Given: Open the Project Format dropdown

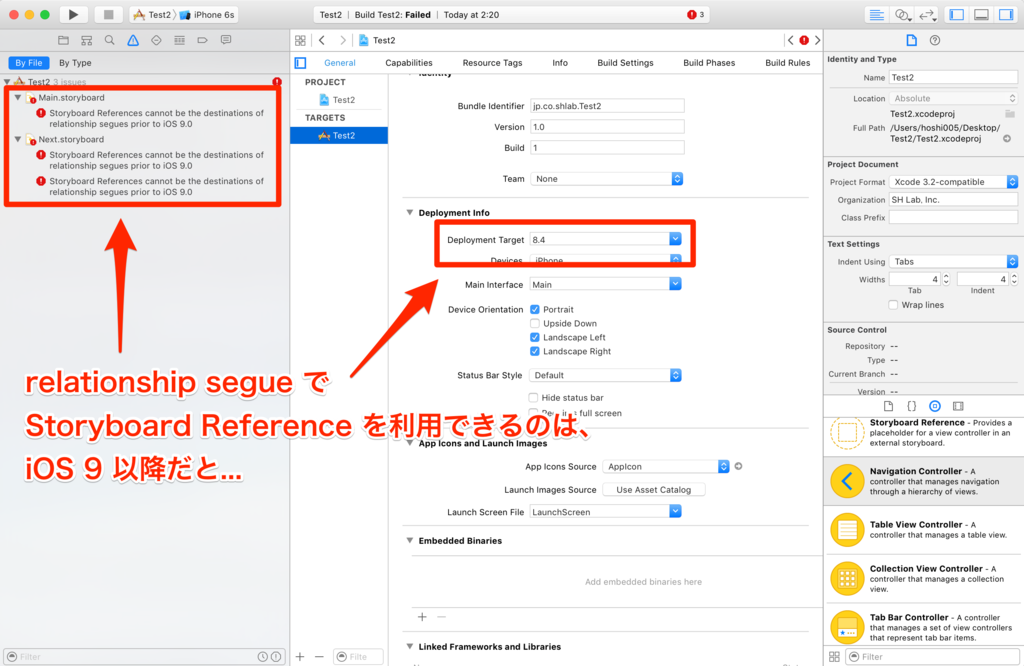Looking at the screenshot, I should tap(953, 182).
